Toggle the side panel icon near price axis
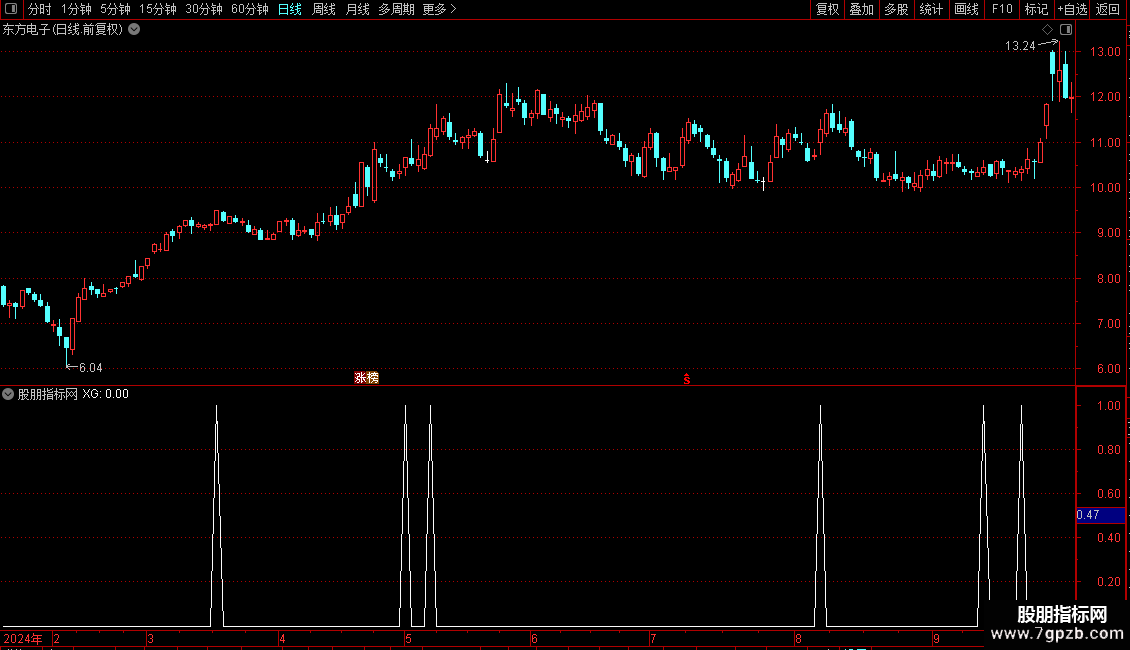Image resolution: width=1130 pixels, height=650 pixels. pyautogui.click(x=1066, y=30)
